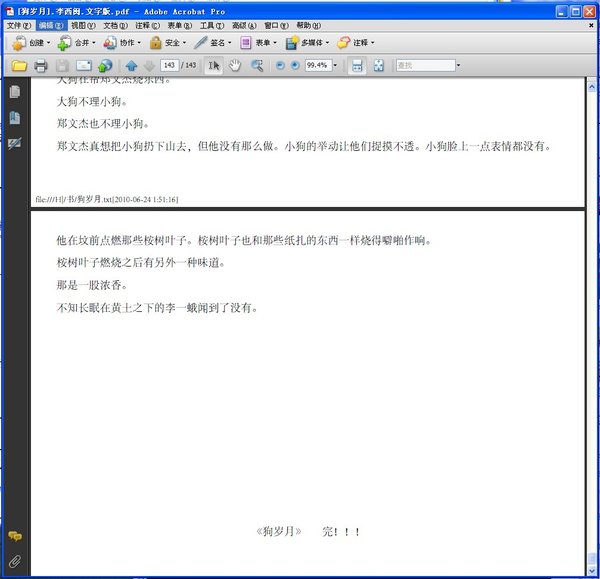Image resolution: width=600 pixels, height=579 pixels.
Task: Click the 签名 (Sign) button
Action: pyautogui.click(x=213, y=43)
